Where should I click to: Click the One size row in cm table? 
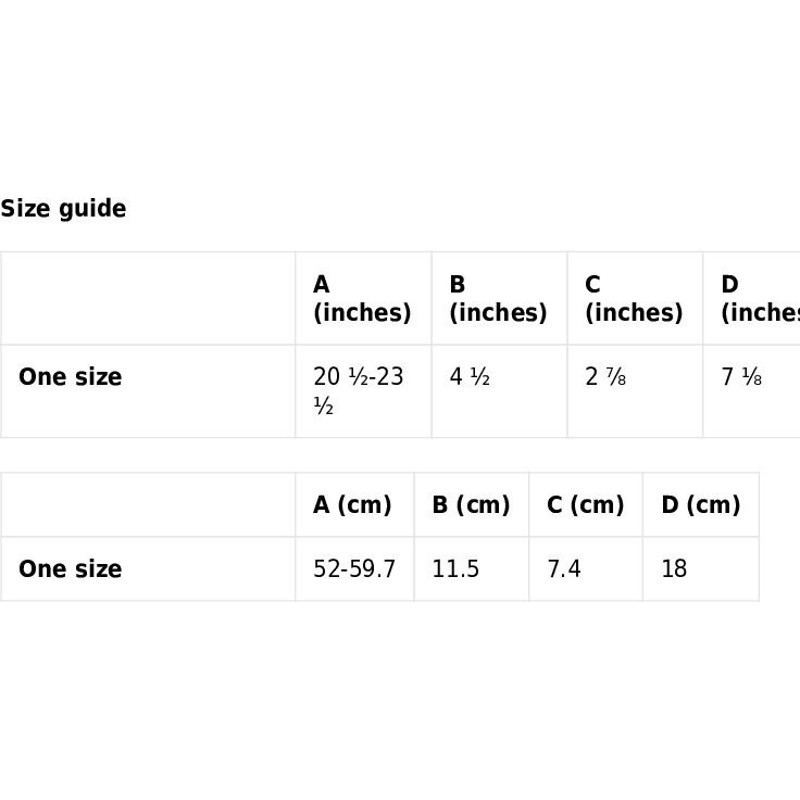(70, 569)
